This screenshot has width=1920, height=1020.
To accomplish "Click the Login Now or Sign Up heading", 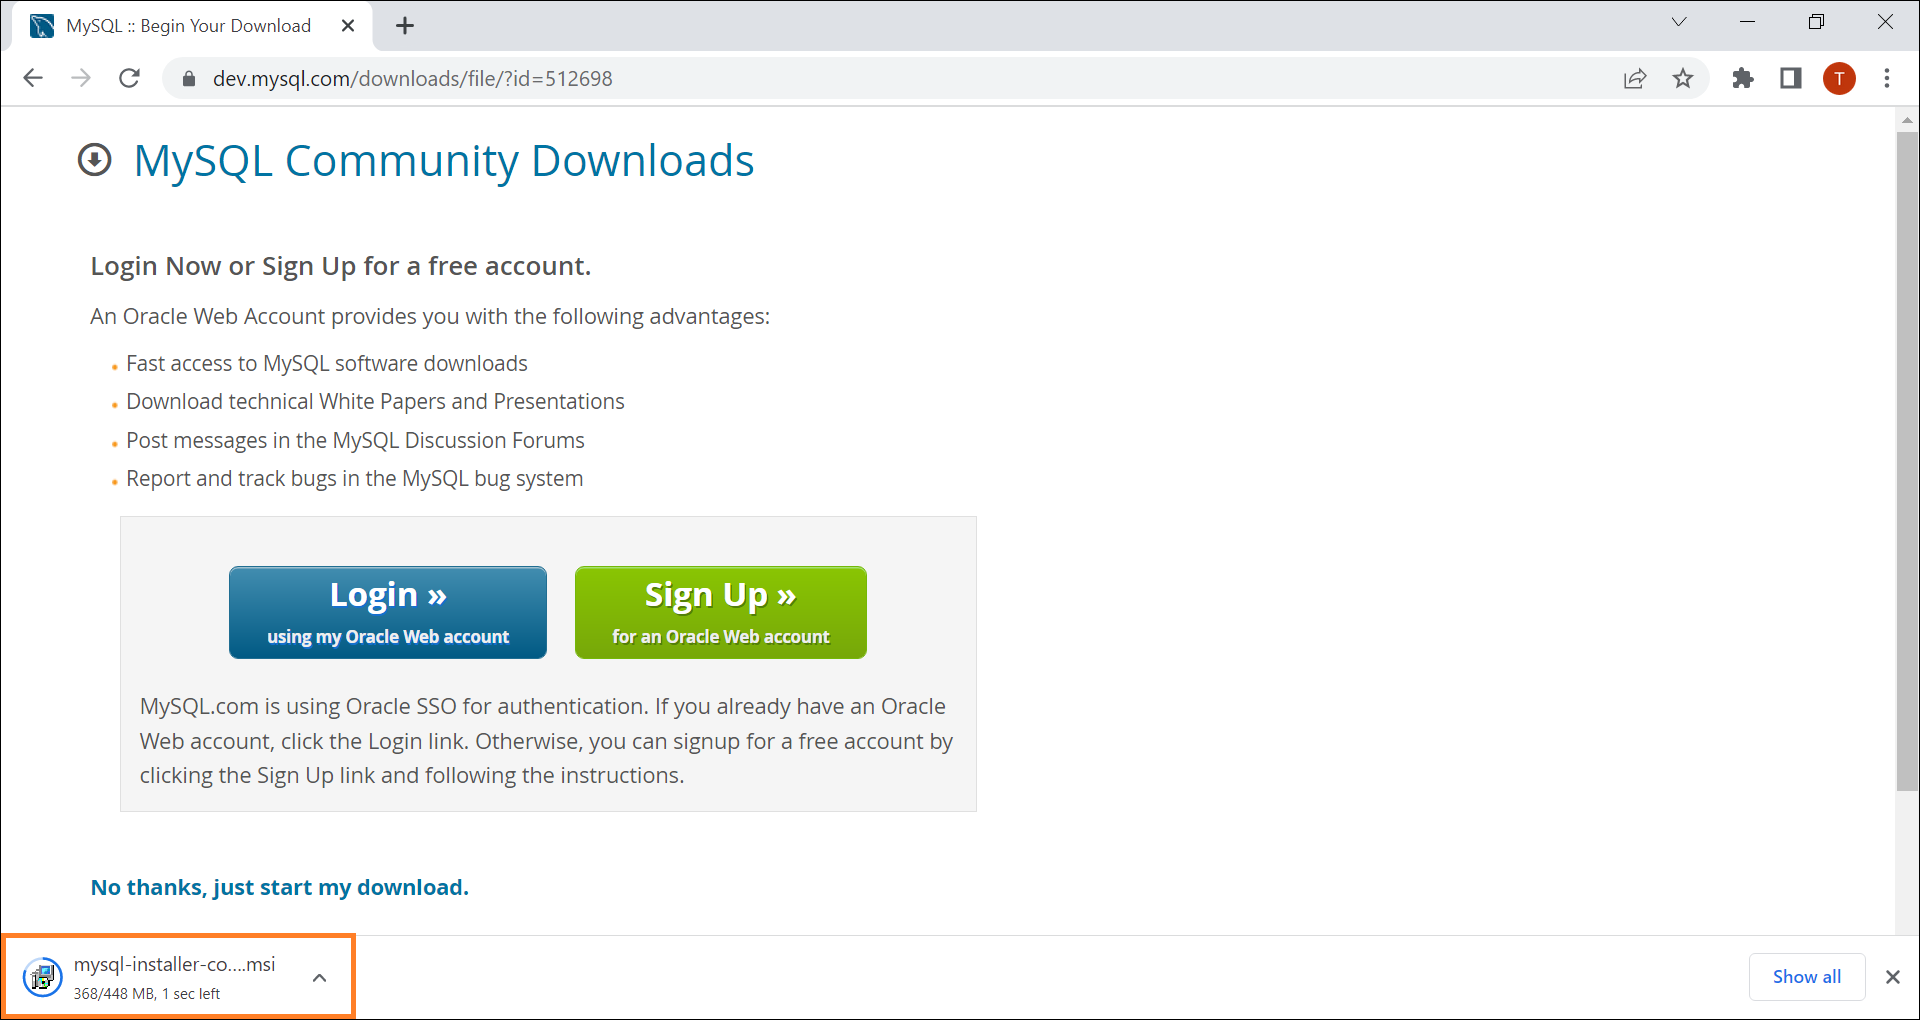I will pos(341,266).
